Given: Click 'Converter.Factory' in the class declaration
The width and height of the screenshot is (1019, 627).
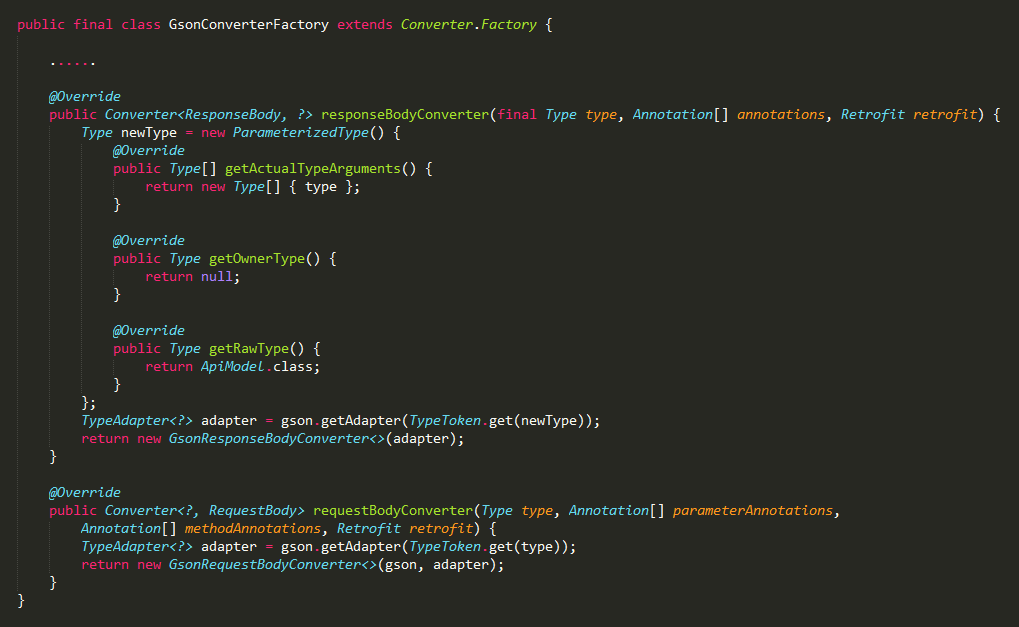Looking at the screenshot, I should click(x=469, y=25).
